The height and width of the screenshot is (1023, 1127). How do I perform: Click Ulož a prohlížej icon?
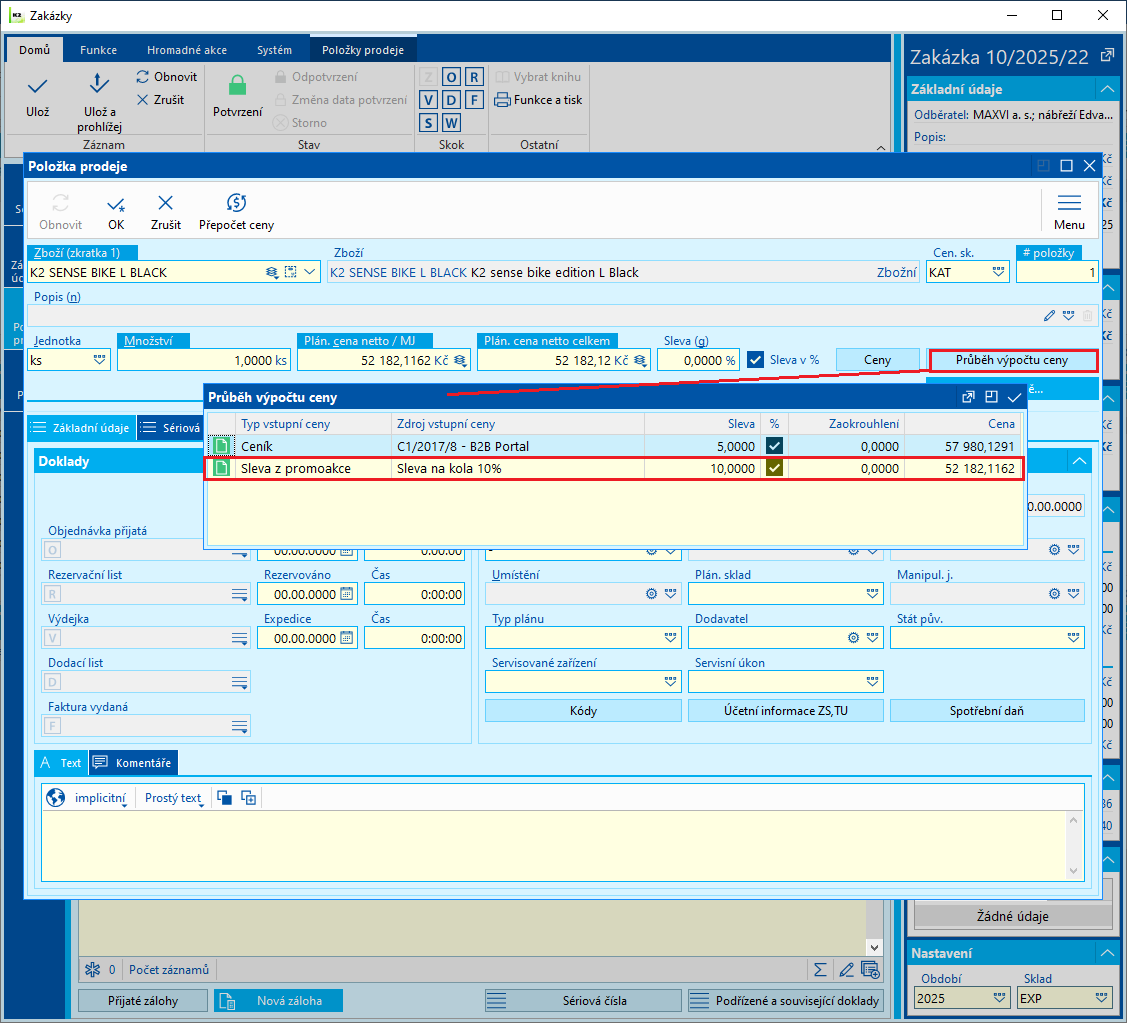coord(98,83)
